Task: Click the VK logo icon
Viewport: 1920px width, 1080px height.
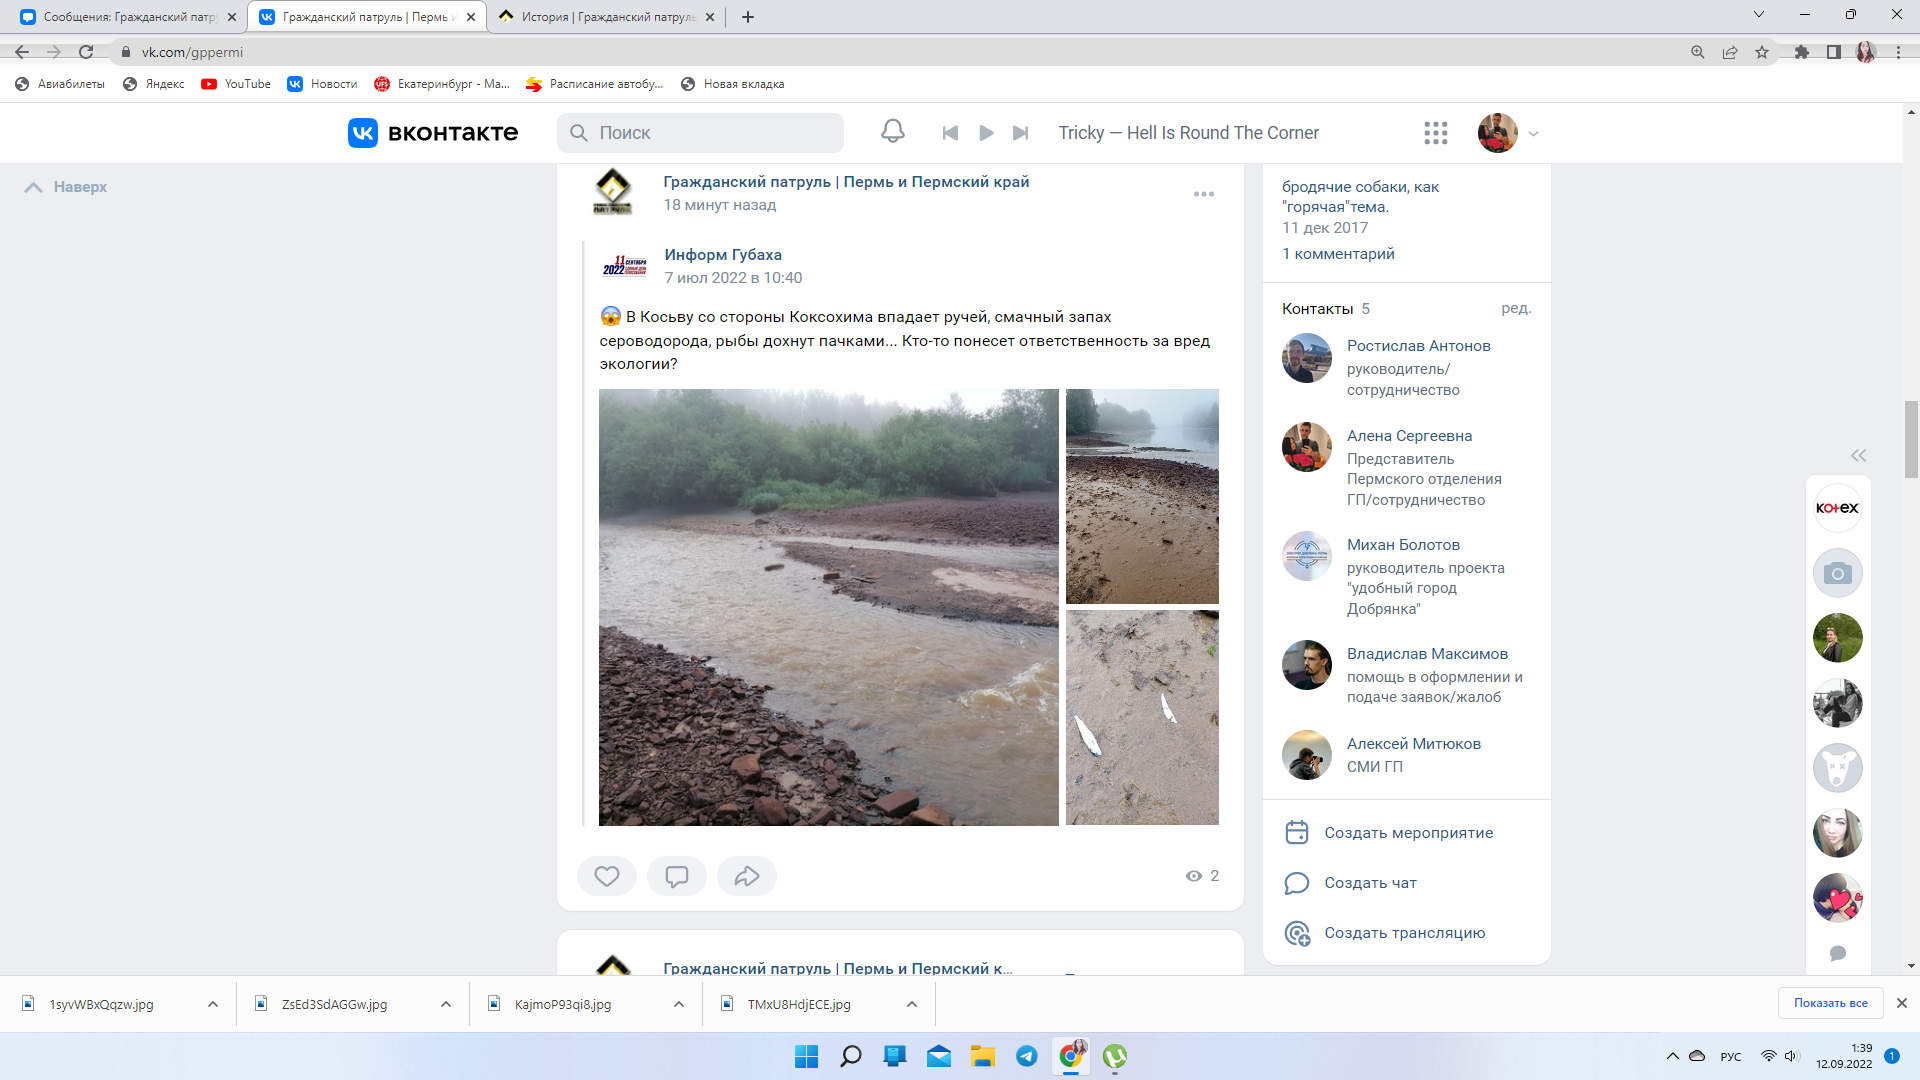Action: [x=363, y=133]
